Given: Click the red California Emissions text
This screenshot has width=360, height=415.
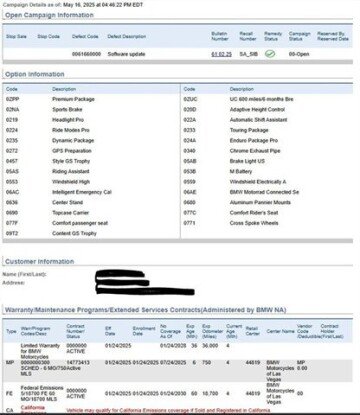Looking at the screenshot, I should tap(32, 410).
